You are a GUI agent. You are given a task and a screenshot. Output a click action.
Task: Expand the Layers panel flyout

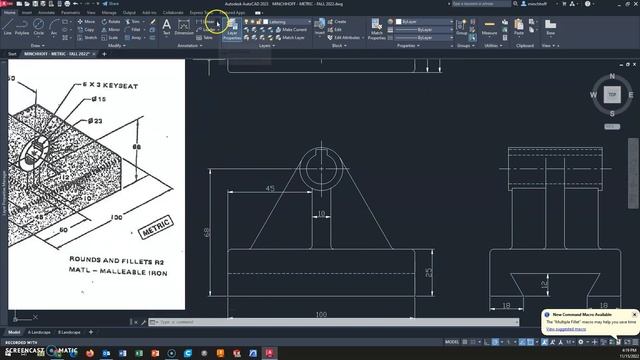[267, 46]
